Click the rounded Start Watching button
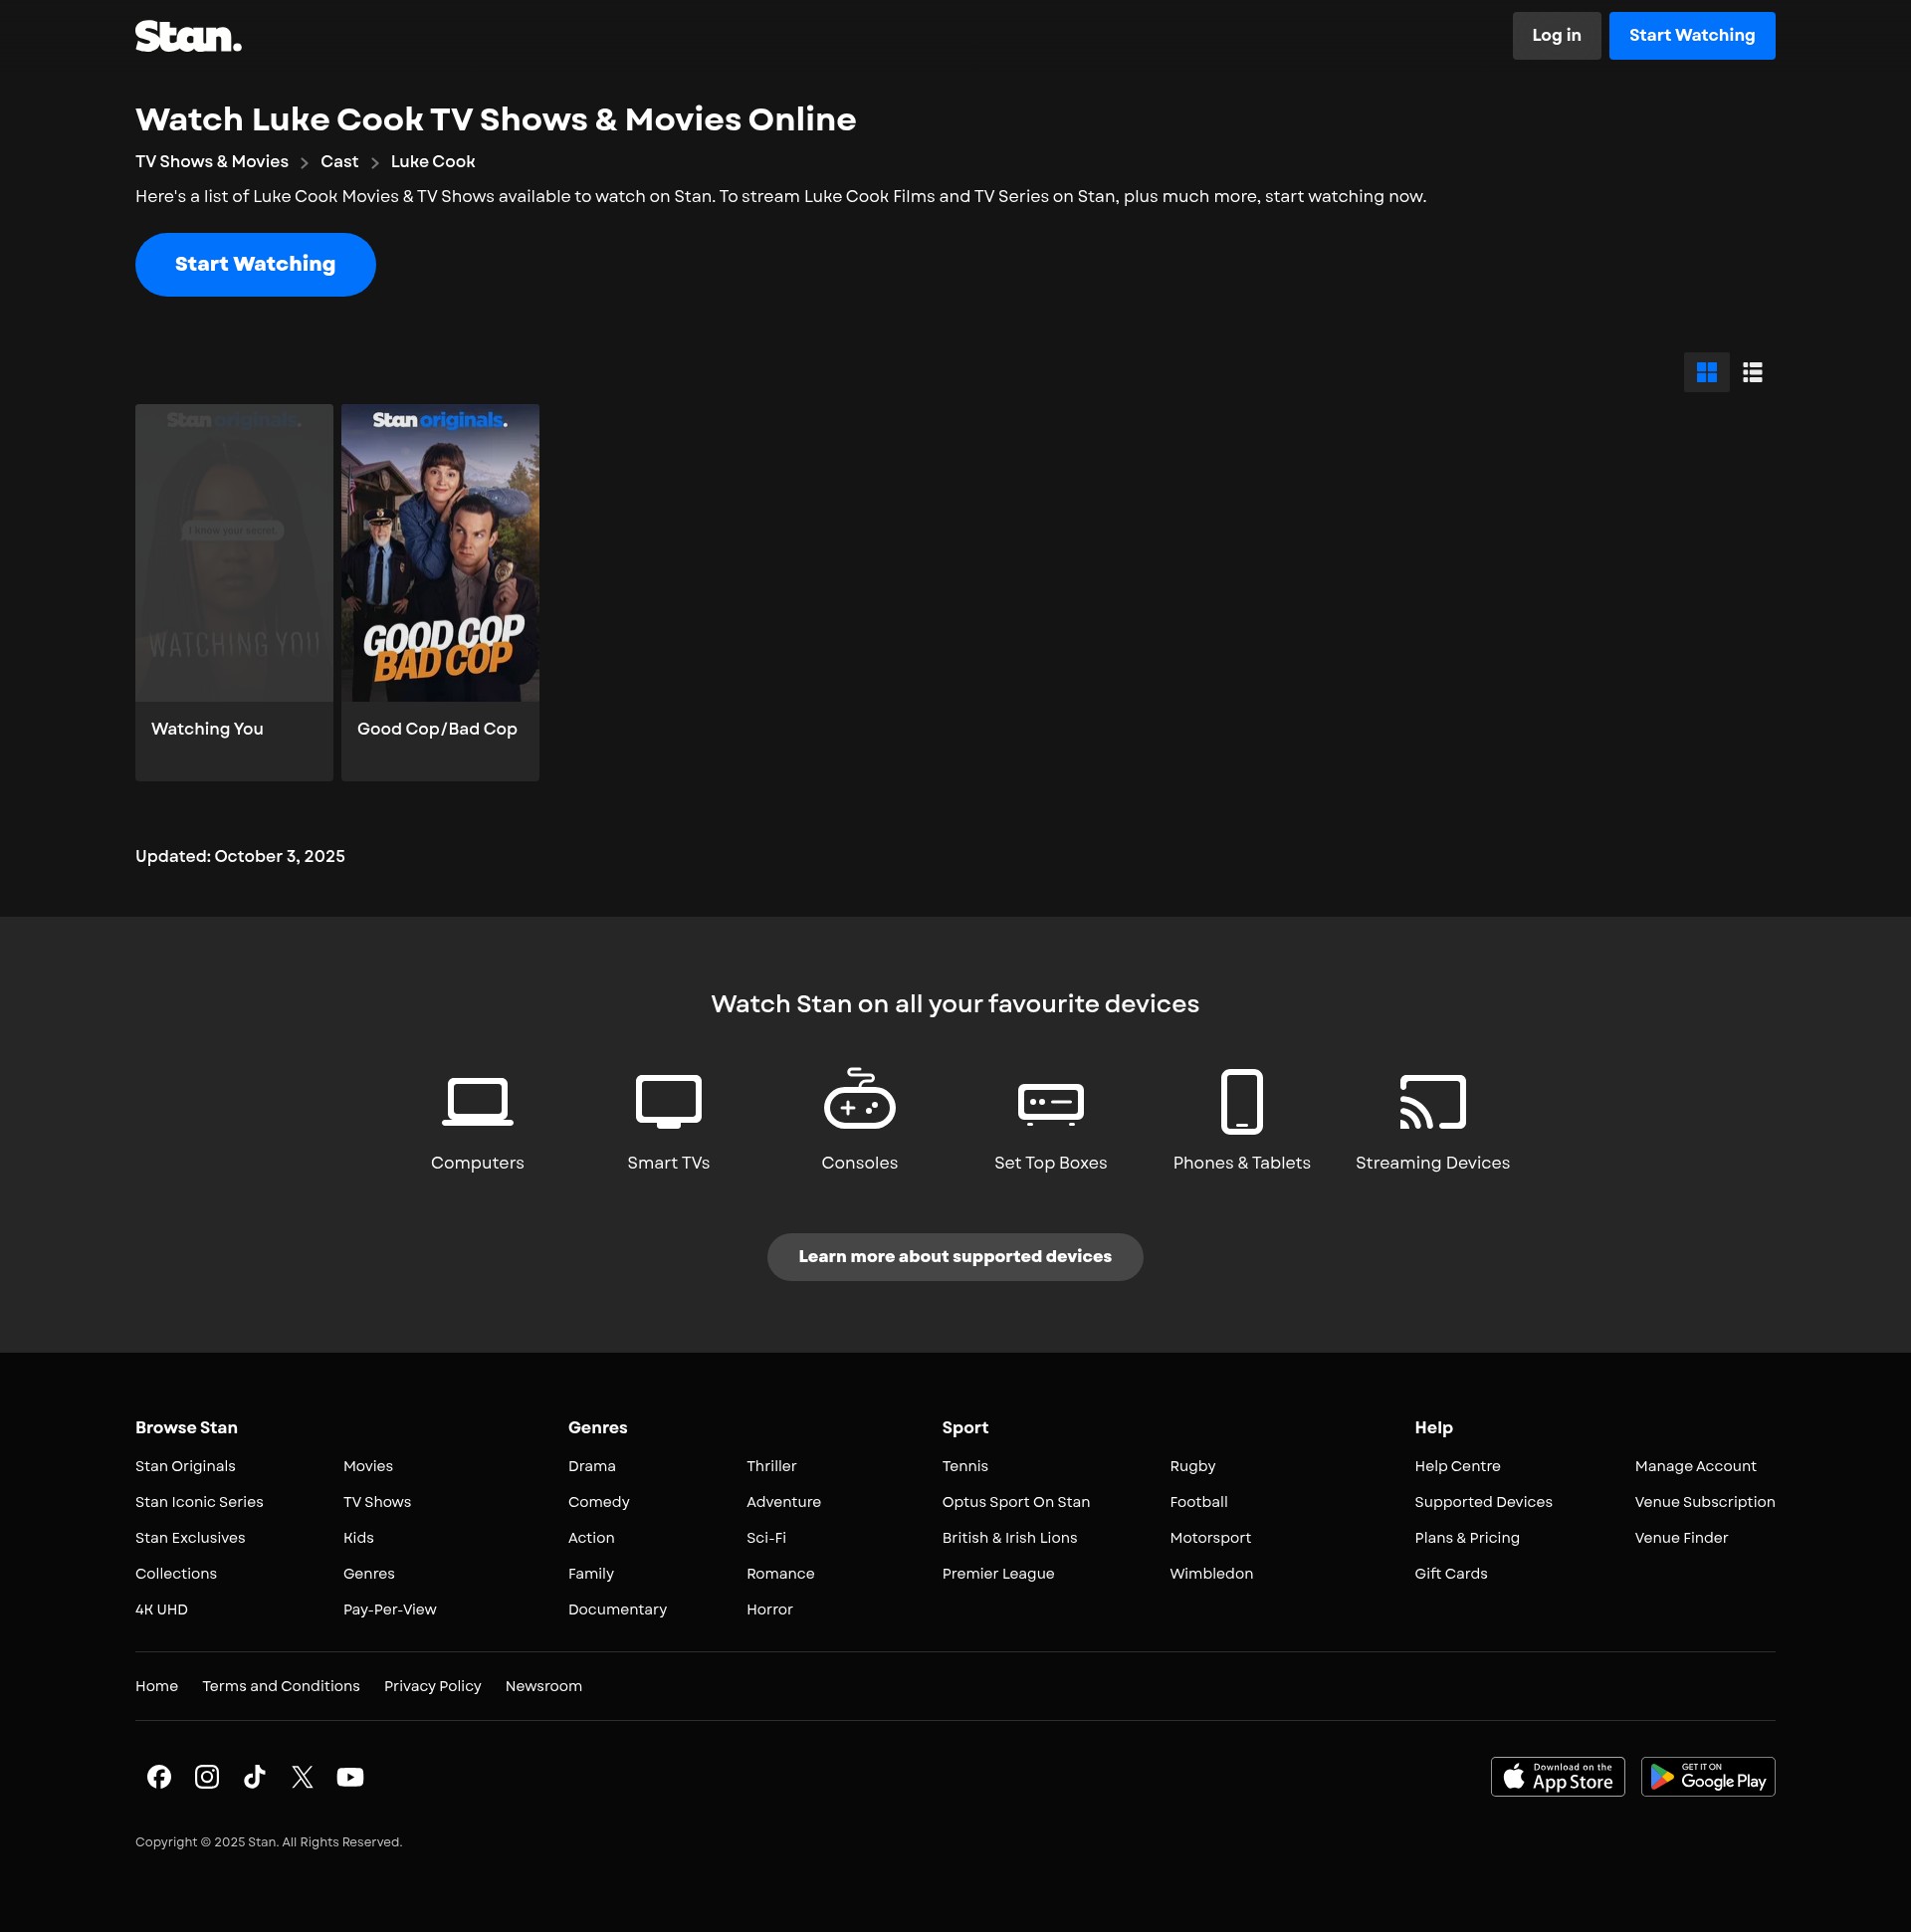The height and width of the screenshot is (1932, 1911). click(255, 264)
